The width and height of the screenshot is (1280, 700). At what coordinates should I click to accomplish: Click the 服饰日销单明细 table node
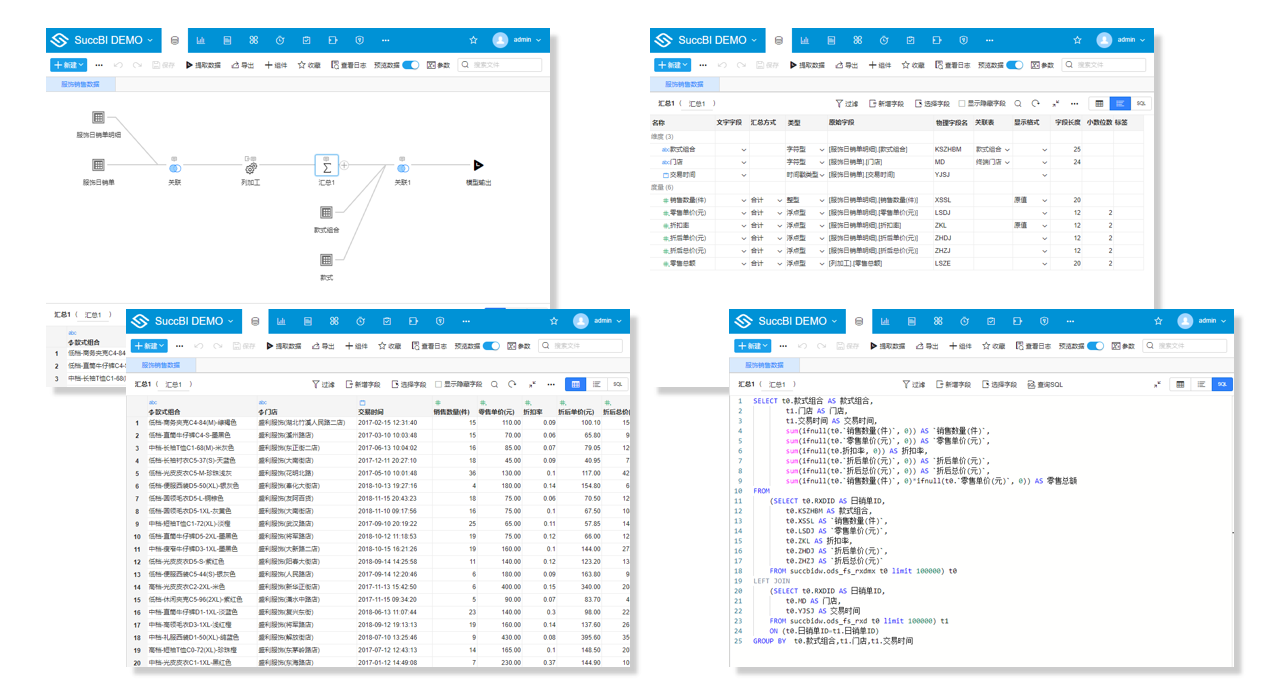(x=98, y=118)
